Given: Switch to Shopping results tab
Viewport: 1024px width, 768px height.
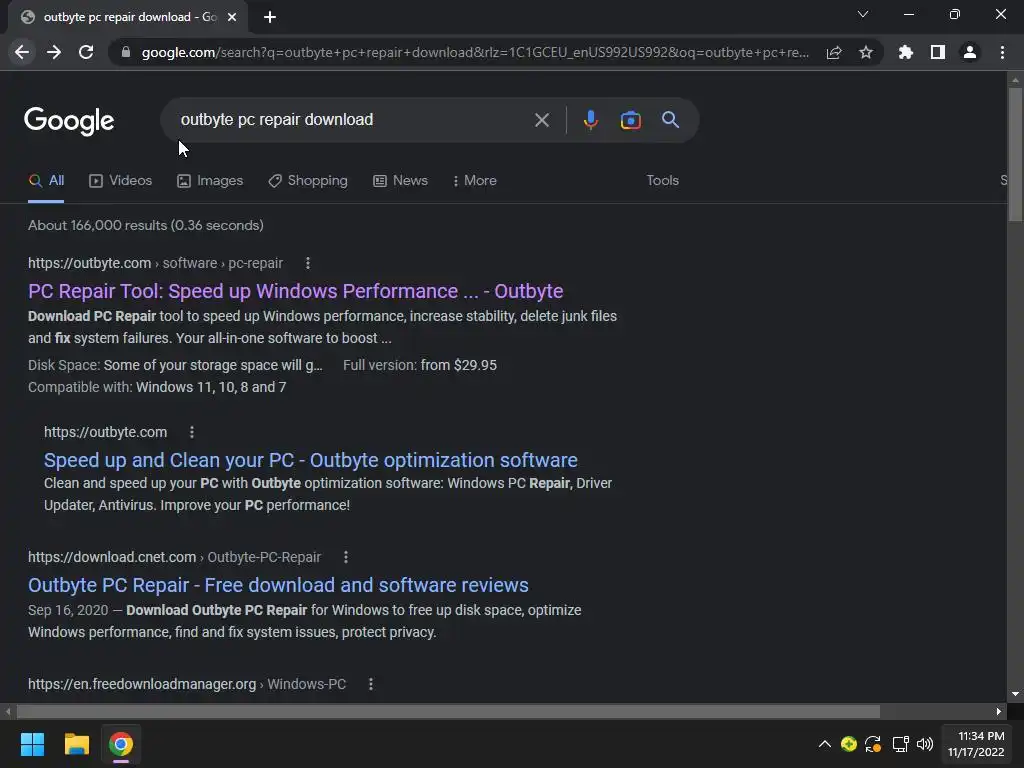Looking at the screenshot, I should (308, 181).
